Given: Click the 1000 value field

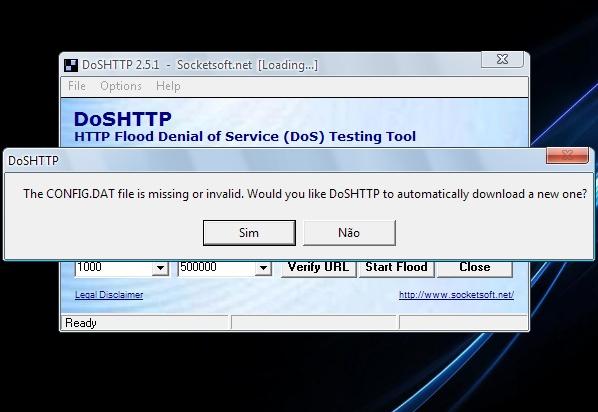Looking at the screenshot, I should click(113, 268).
